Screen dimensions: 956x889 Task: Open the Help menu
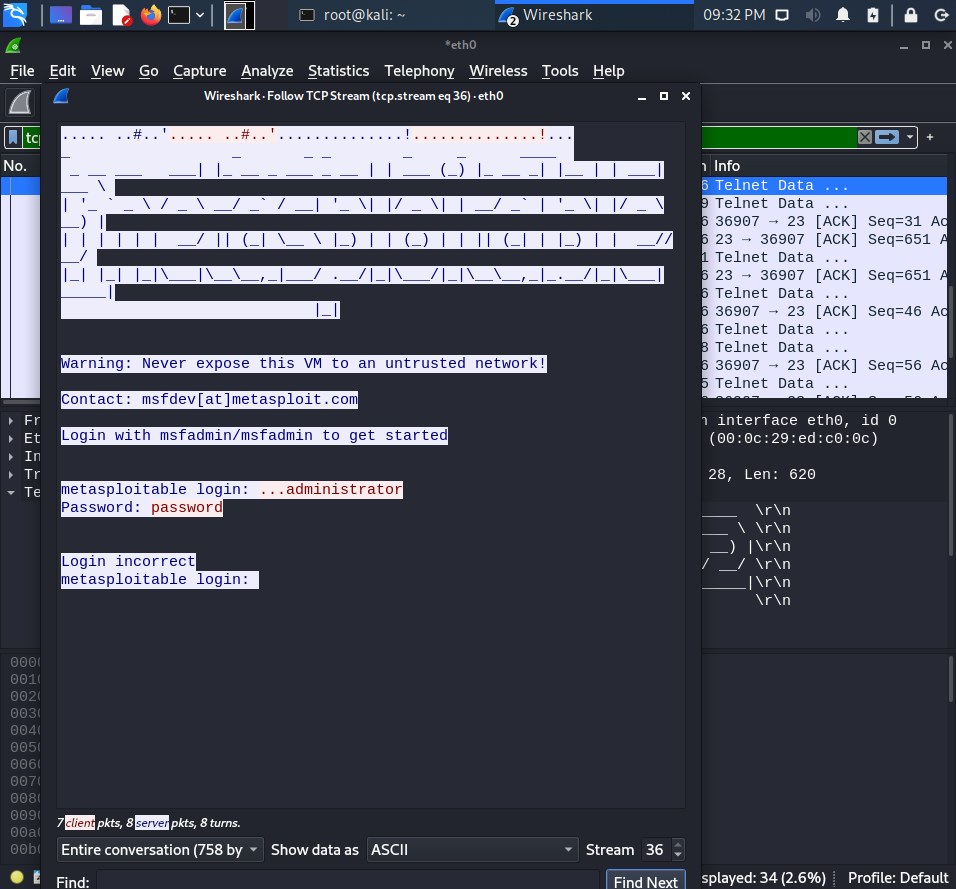(608, 71)
